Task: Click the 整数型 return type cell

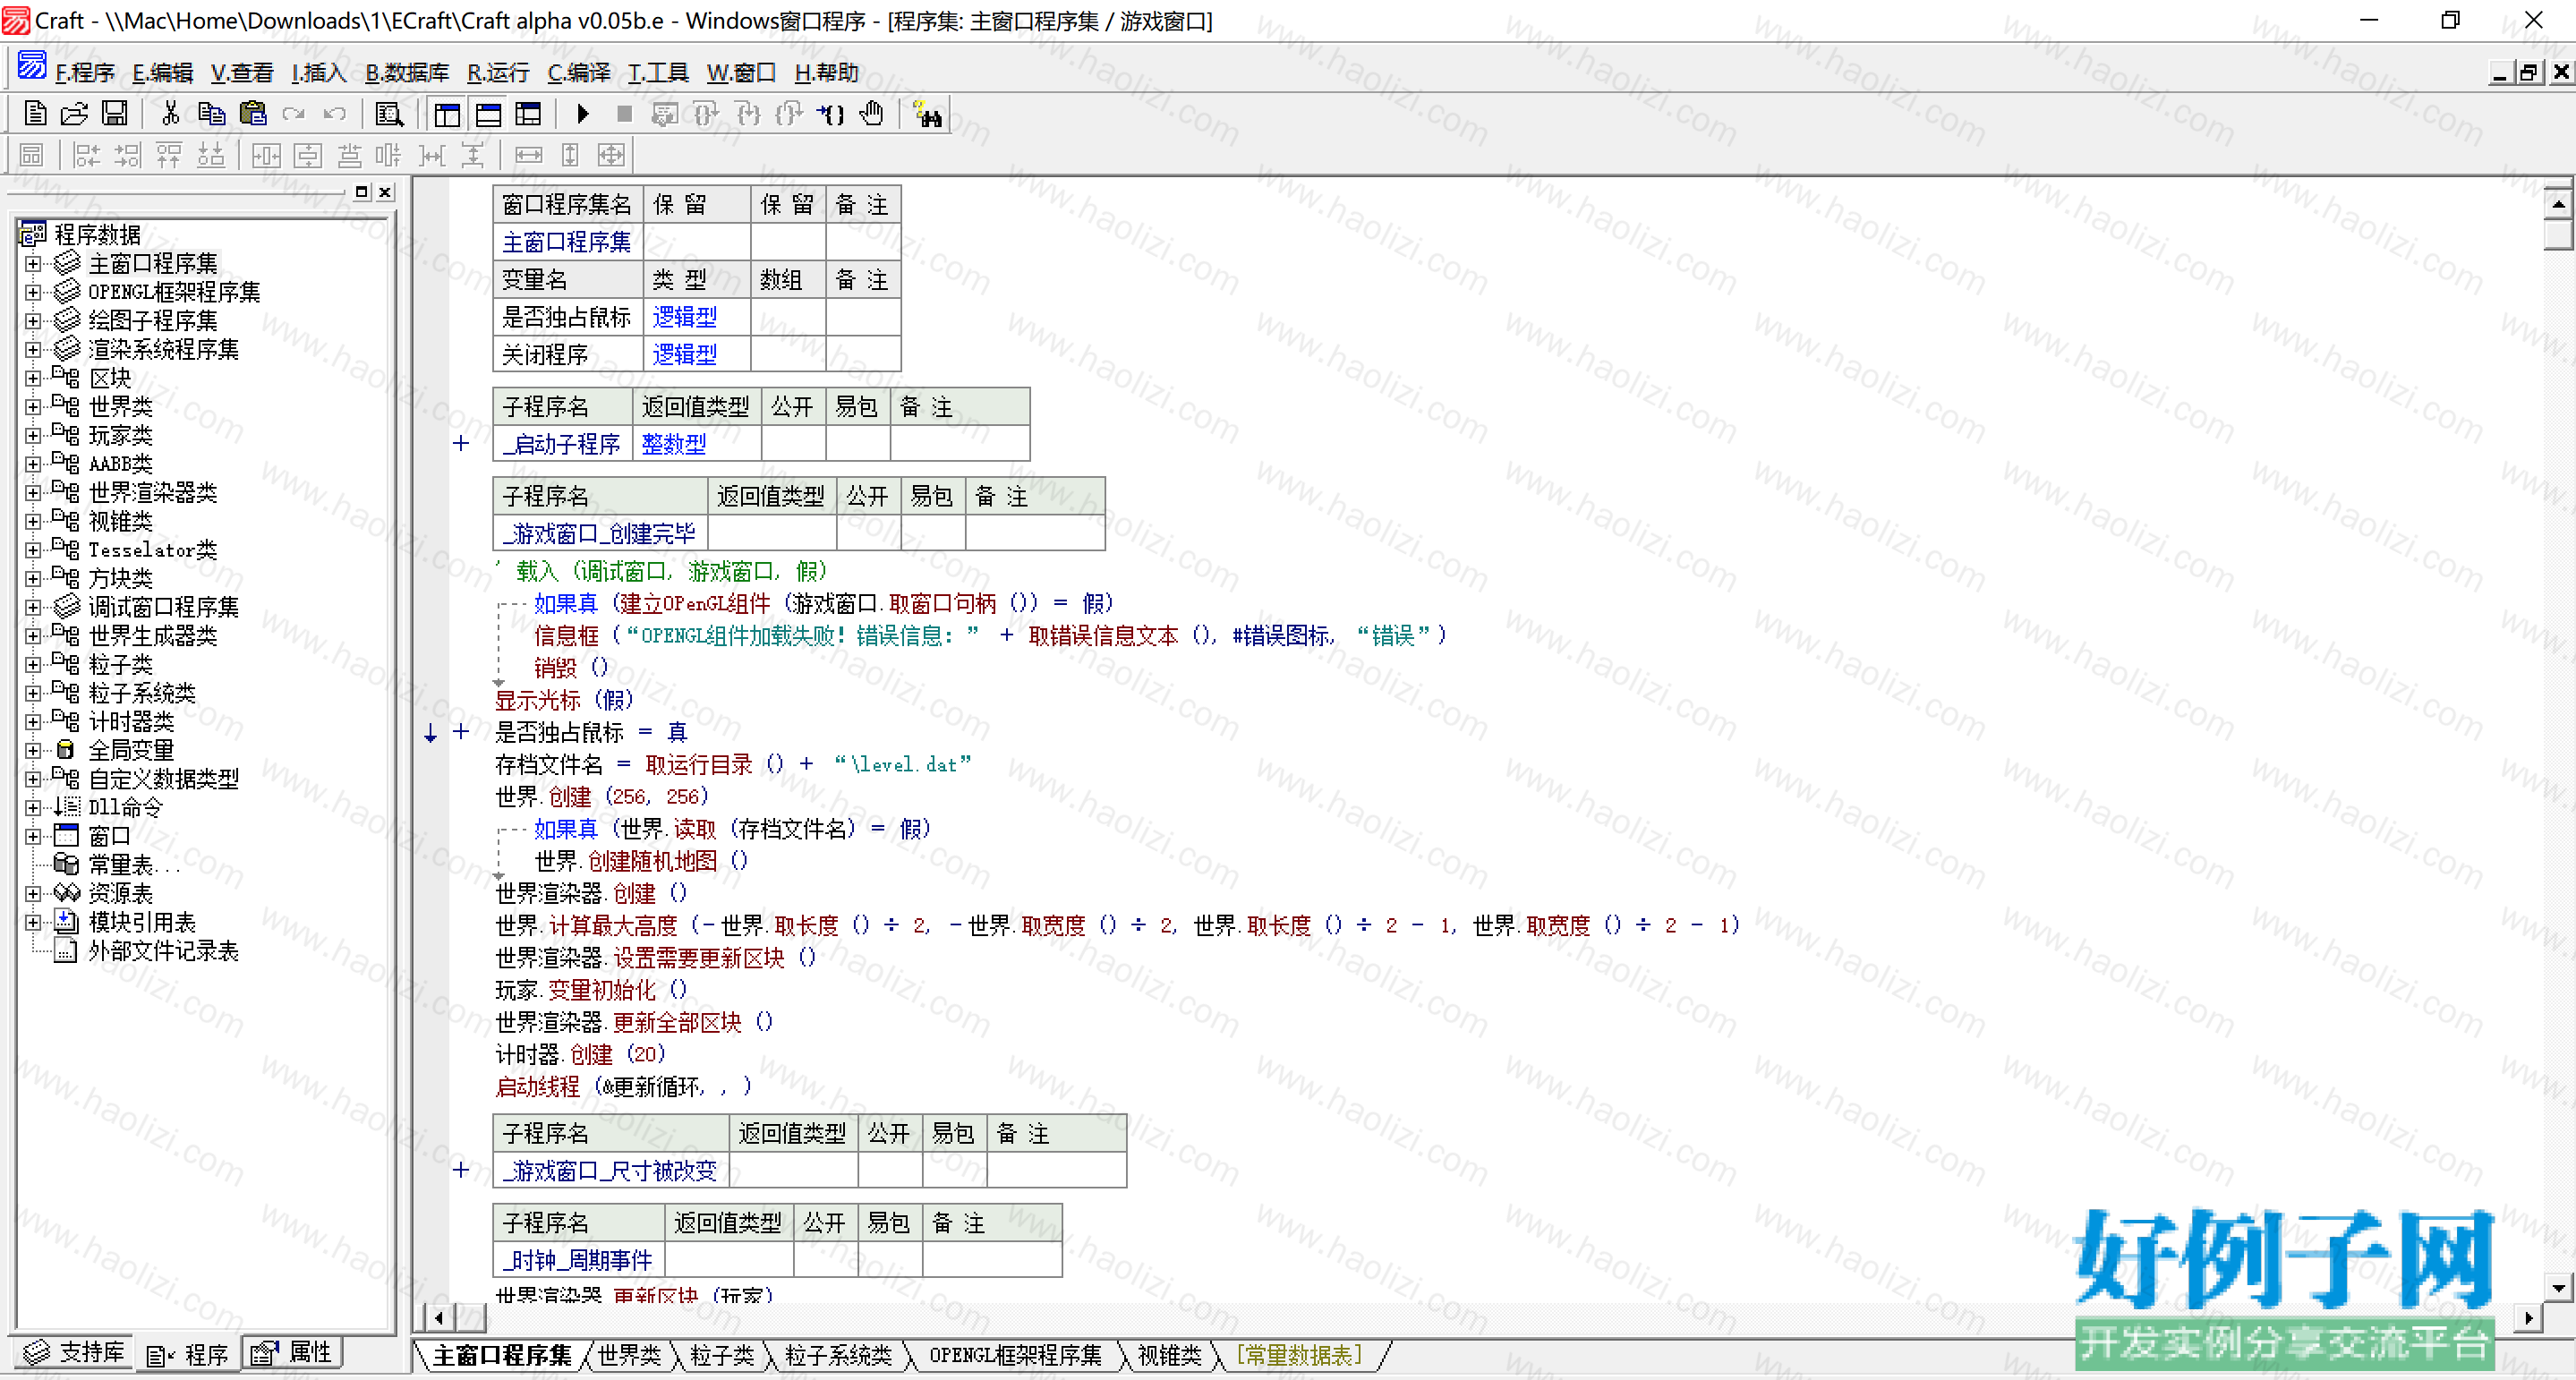Action: tap(674, 444)
